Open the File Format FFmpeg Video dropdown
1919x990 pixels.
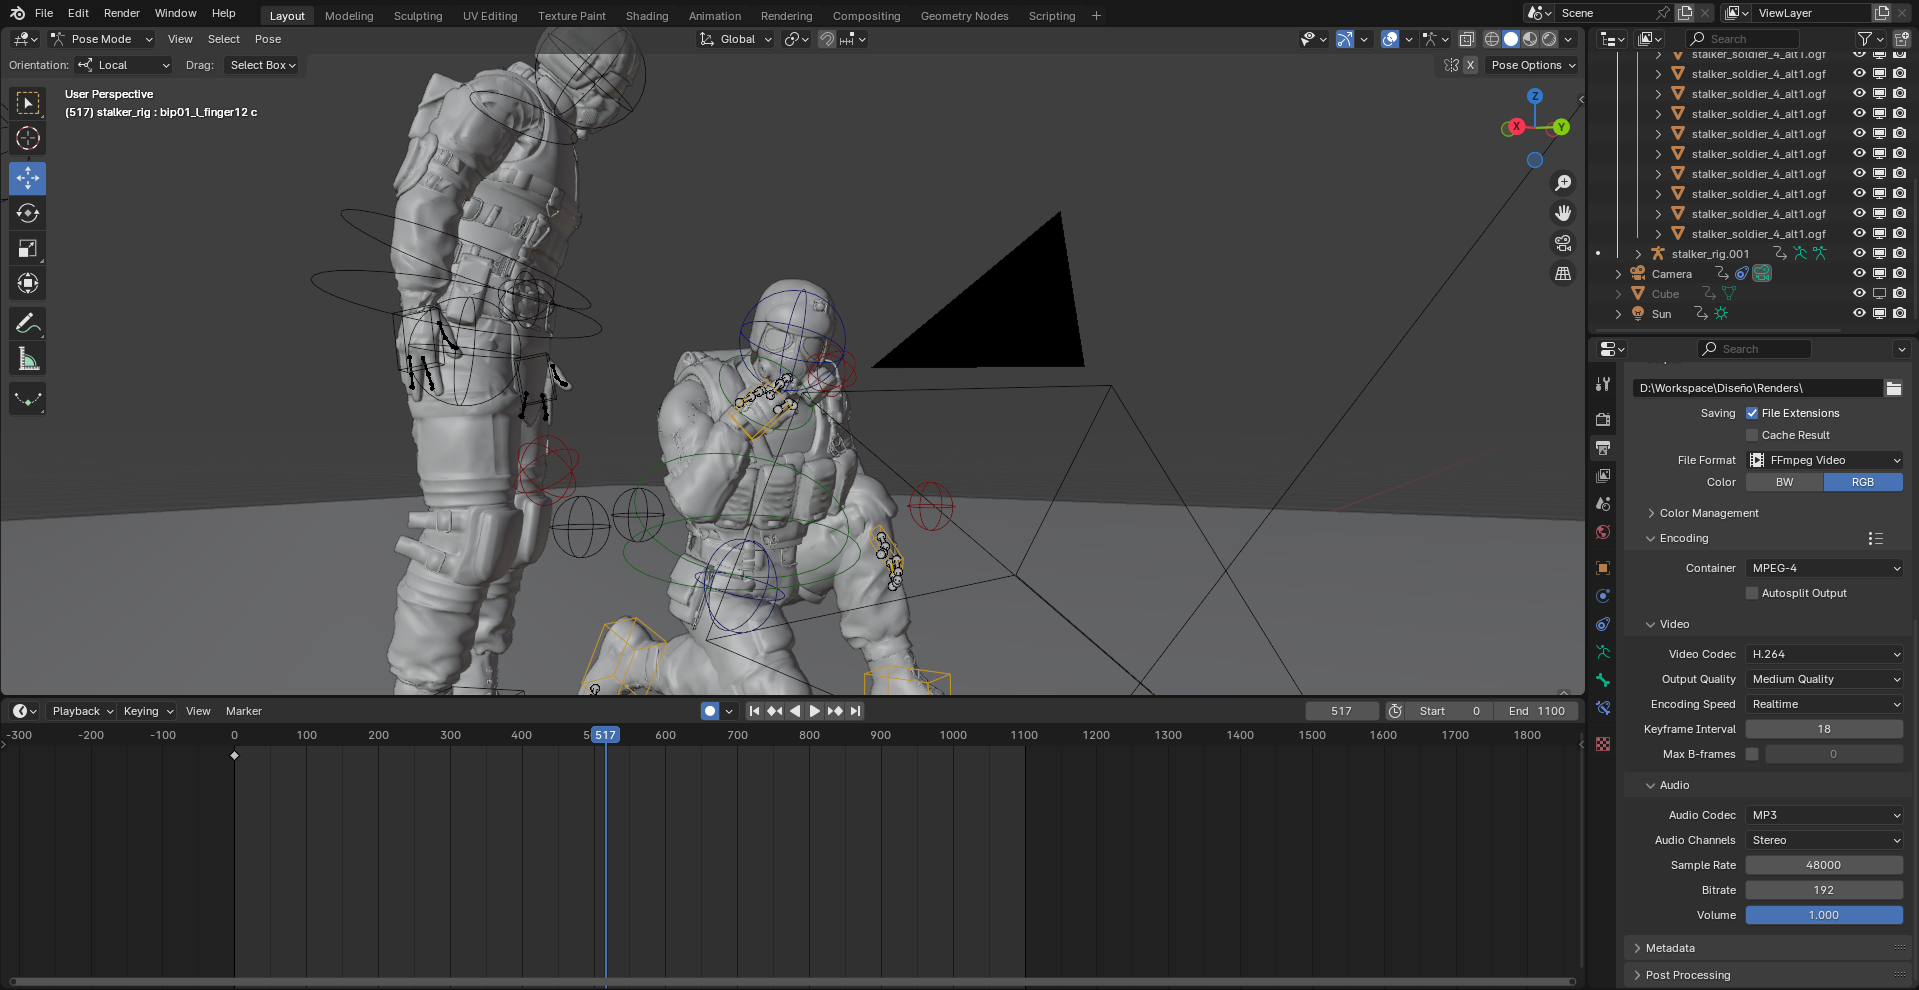pyautogui.click(x=1824, y=460)
